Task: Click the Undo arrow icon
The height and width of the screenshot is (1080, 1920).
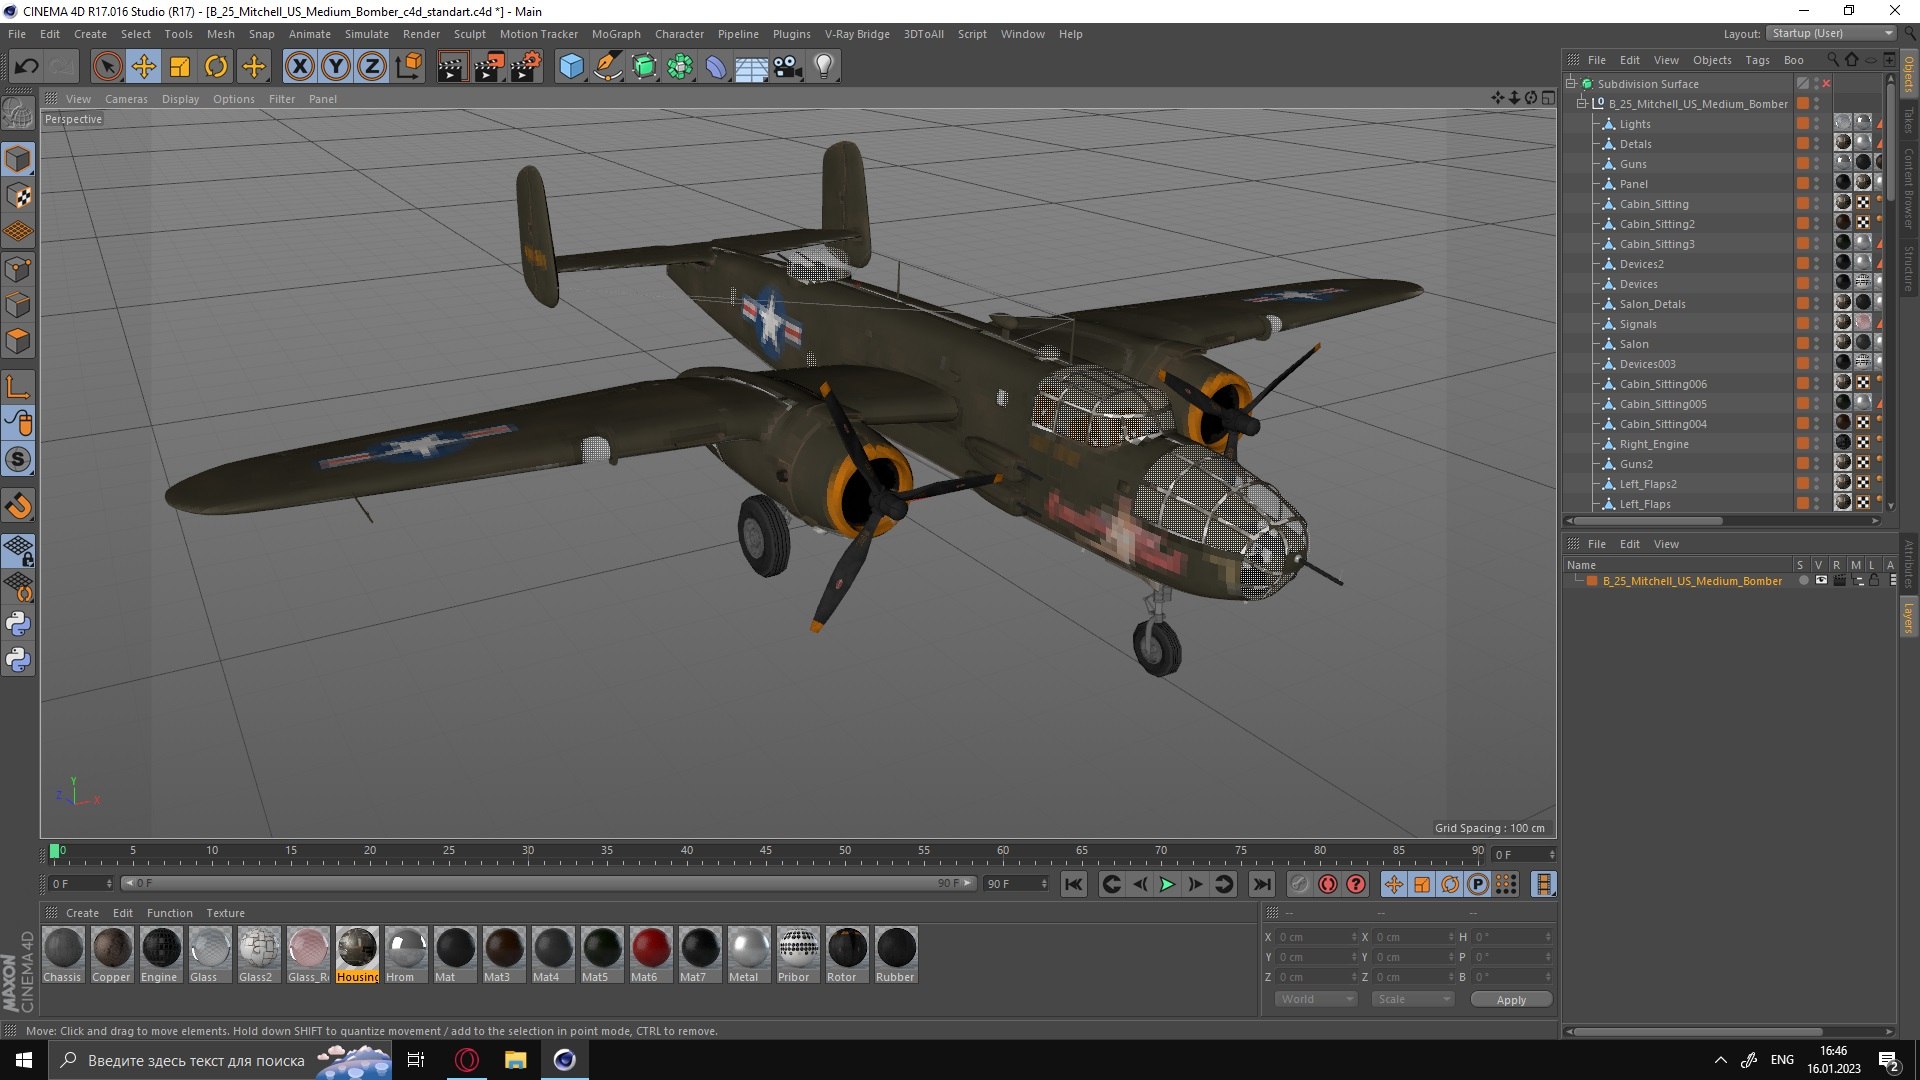Action: pos(26,67)
